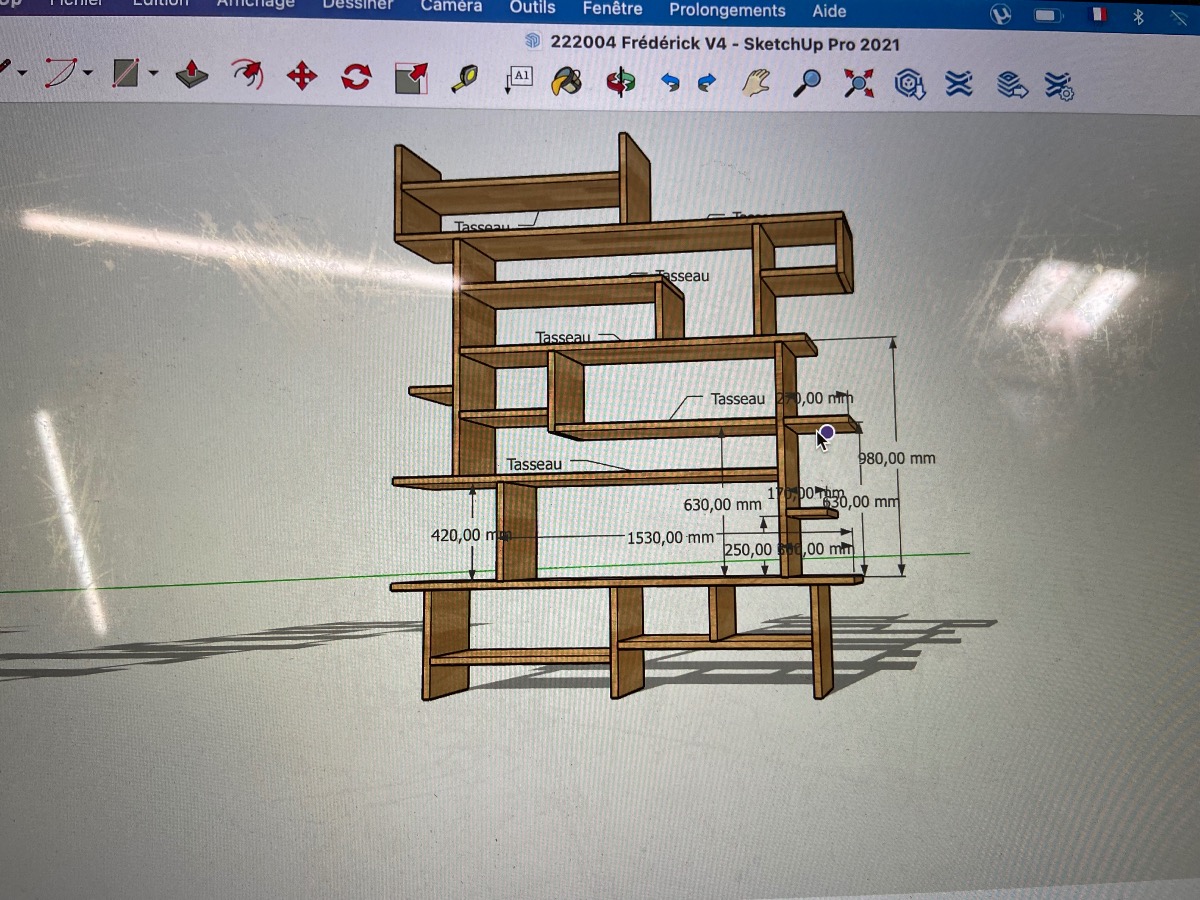Screen dimensions: 1200x900
Task: Select the Offset tool
Action: [246, 74]
